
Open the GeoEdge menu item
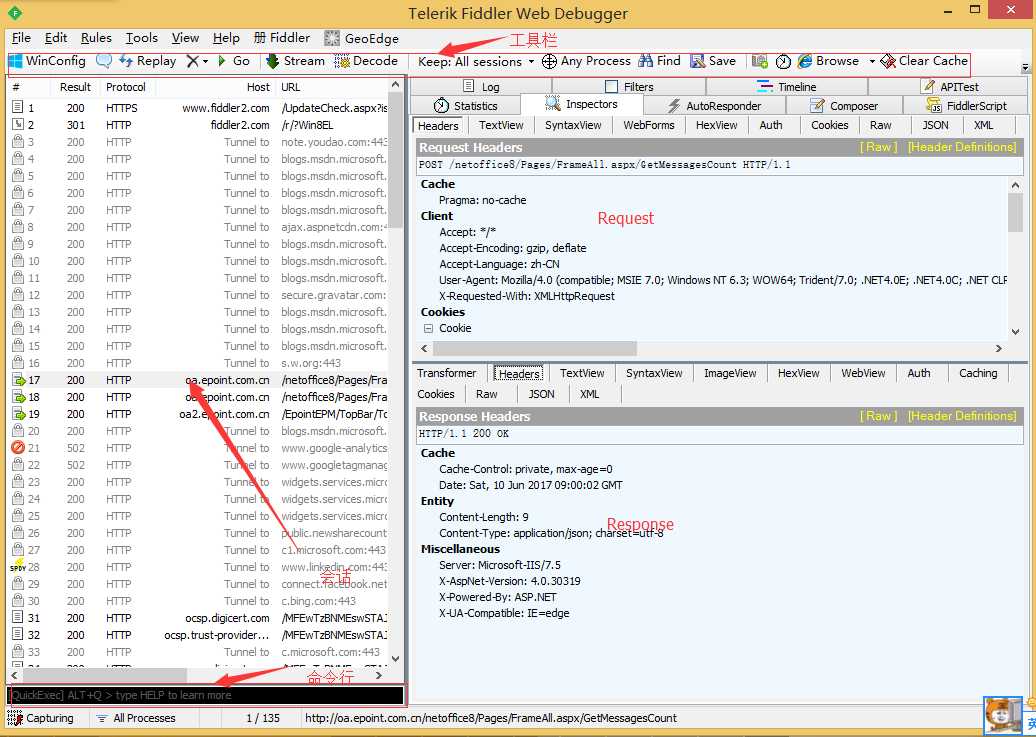tap(361, 38)
